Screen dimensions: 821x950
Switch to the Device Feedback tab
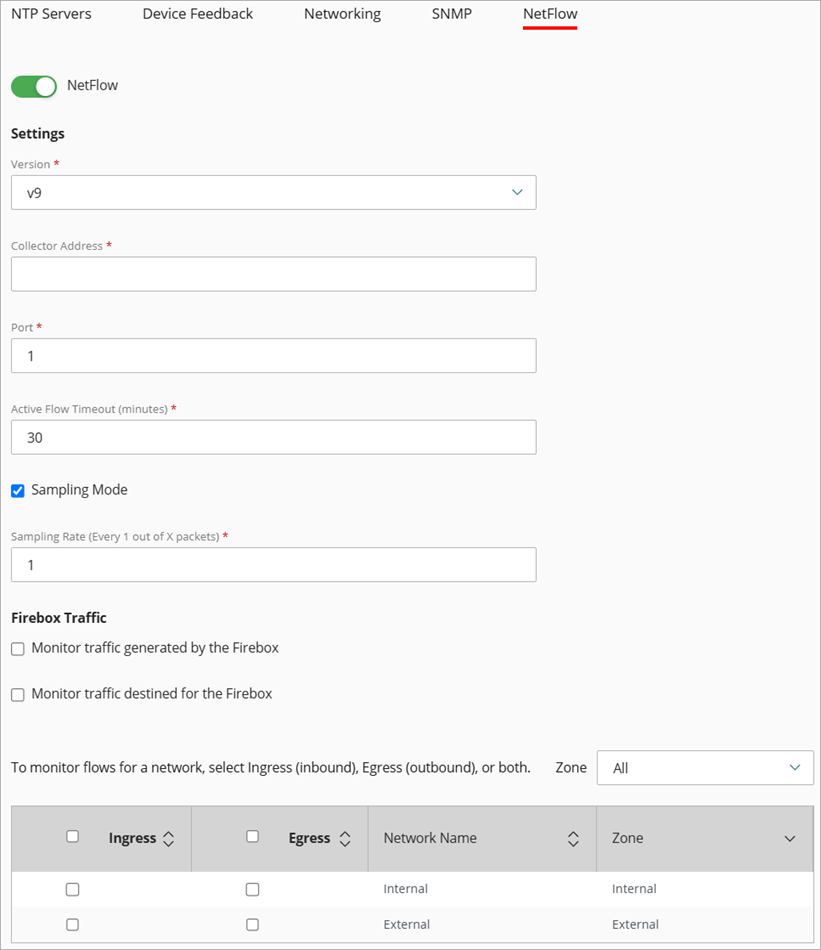pyautogui.click(x=197, y=14)
